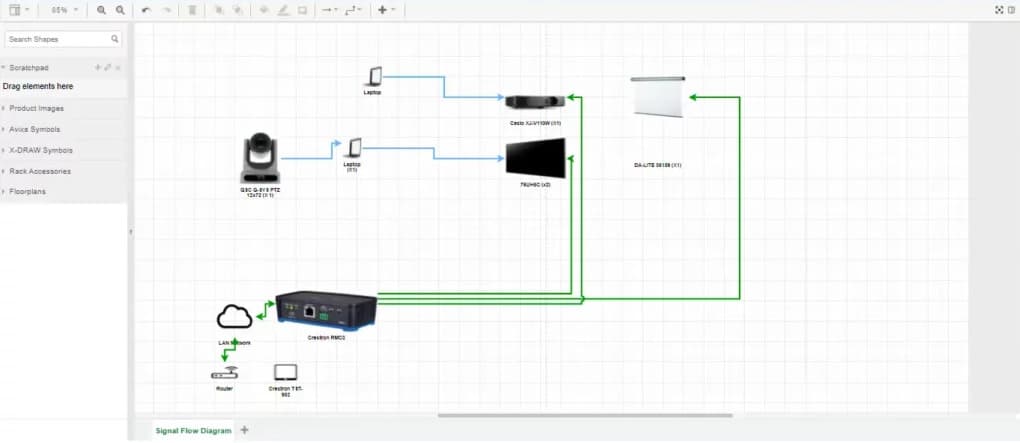Click the delete trash icon
The width and height of the screenshot is (1020, 443).
(192, 10)
